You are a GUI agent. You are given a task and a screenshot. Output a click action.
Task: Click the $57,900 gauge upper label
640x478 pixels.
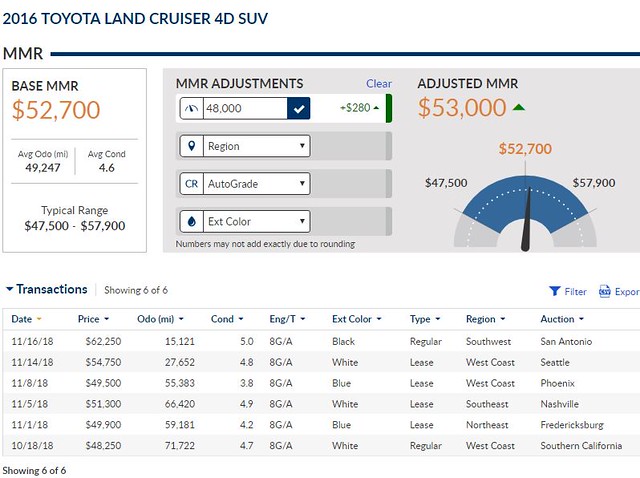(594, 182)
